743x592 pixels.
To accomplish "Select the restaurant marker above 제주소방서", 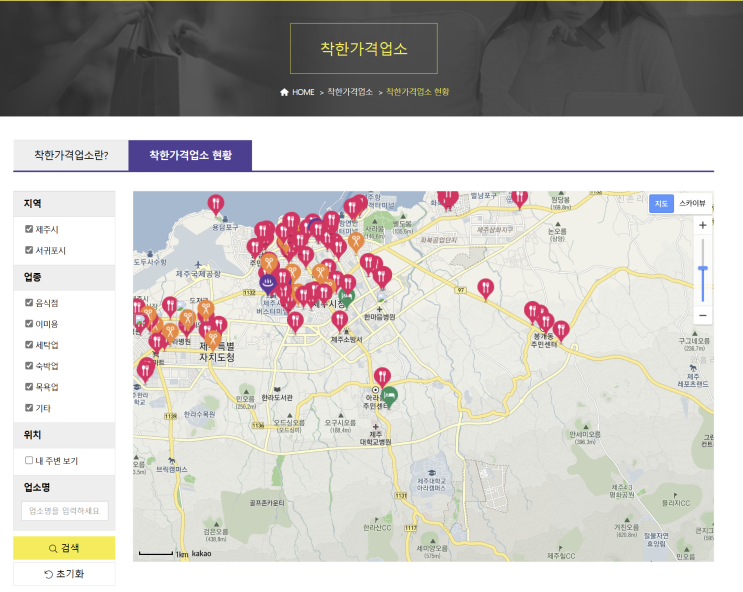I will [339, 321].
